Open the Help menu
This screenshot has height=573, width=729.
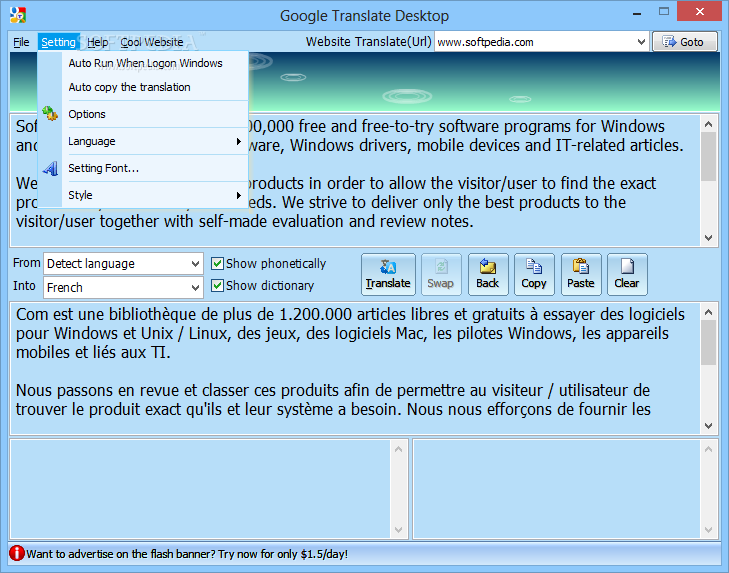coord(98,42)
